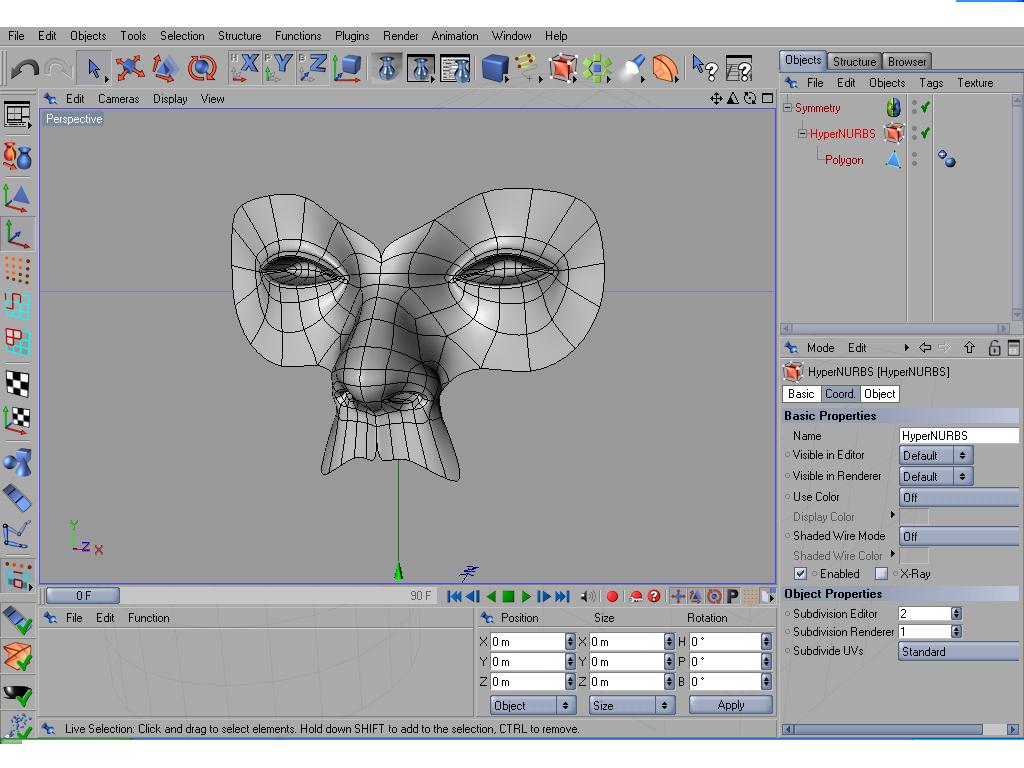Viewport: 1024px width, 768px height.
Task: Select the checkerboard Texture tool
Action: point(17,383)
